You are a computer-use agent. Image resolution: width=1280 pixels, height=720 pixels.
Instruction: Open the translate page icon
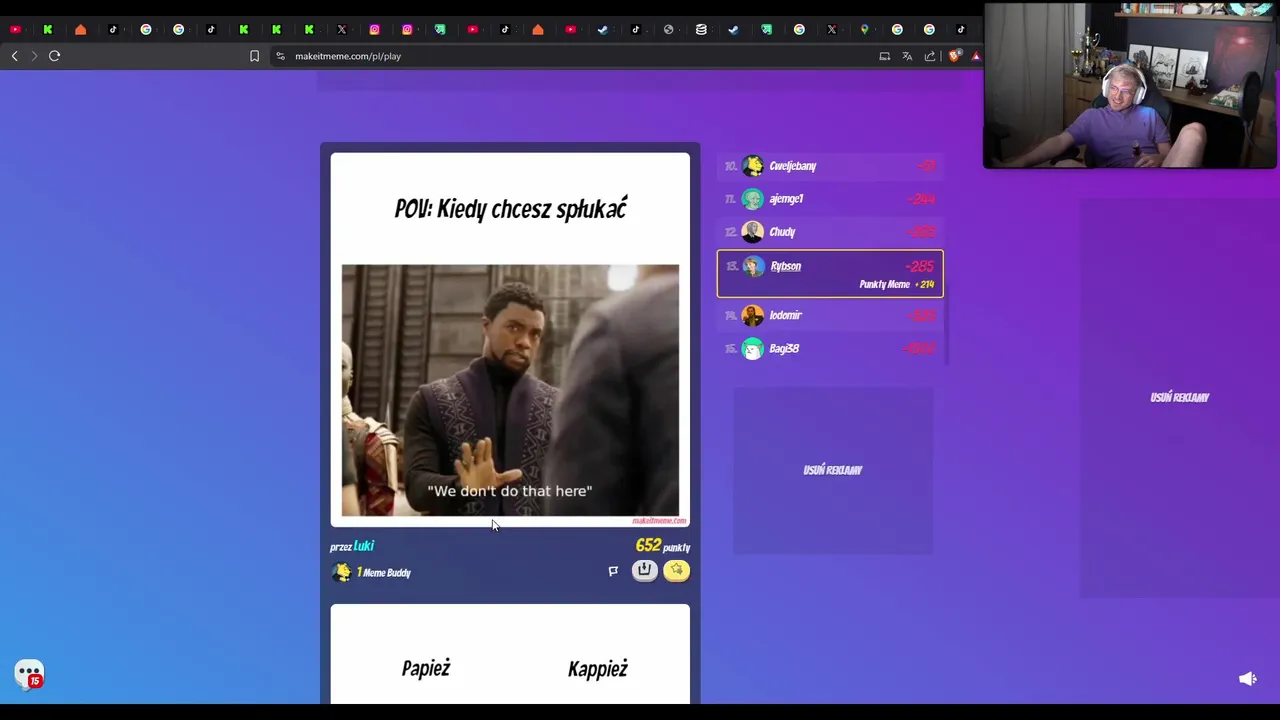907,56
